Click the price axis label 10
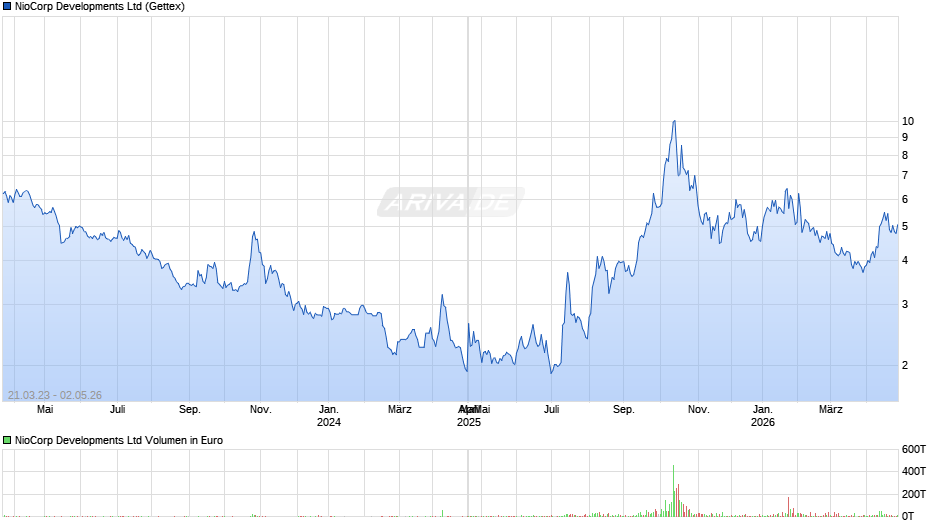 [x=908, y=122]
